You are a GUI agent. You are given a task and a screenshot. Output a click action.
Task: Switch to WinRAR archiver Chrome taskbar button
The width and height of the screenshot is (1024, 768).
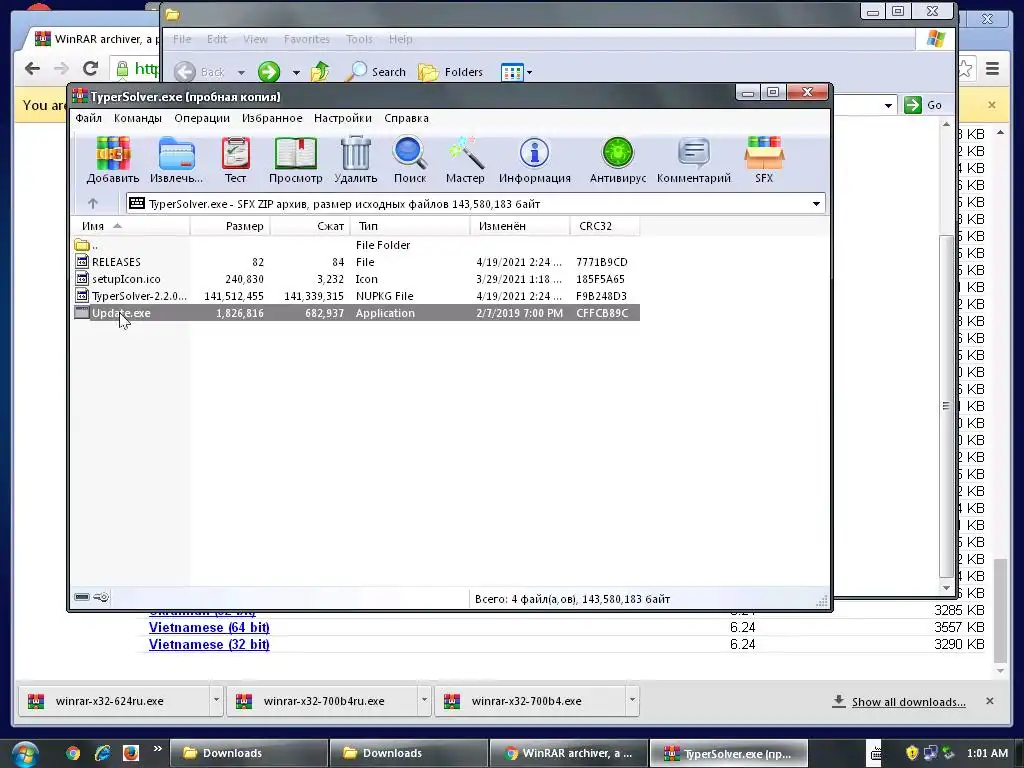(x=569, y=753)
